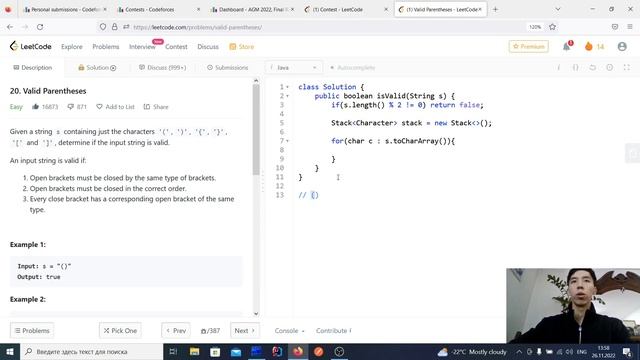Click the thumbs-down dislikes icon
640x360 pixels.
(x=71, y=107)
